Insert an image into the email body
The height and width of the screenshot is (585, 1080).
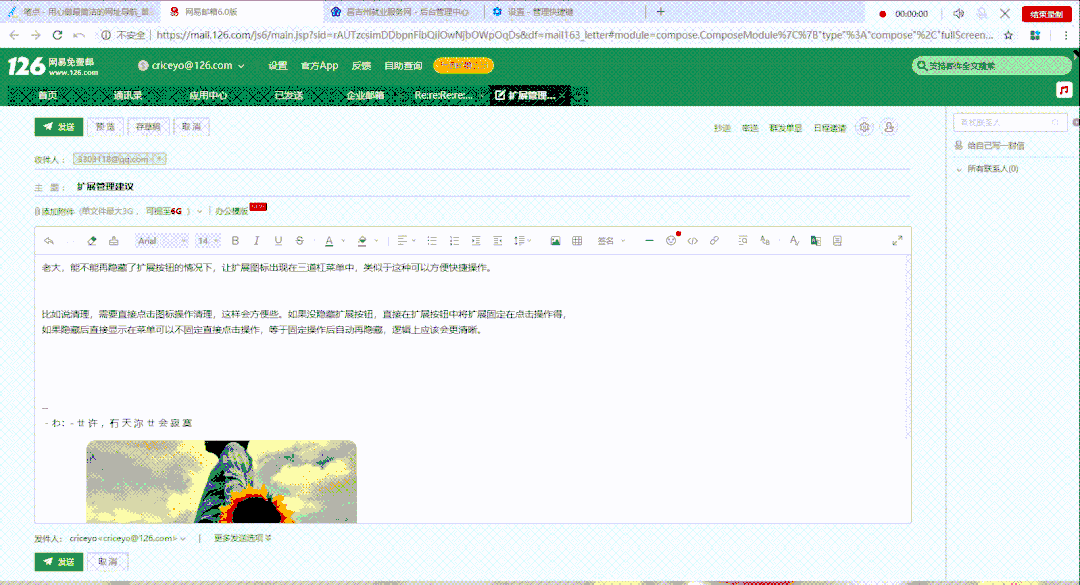(x=555, y=240)
